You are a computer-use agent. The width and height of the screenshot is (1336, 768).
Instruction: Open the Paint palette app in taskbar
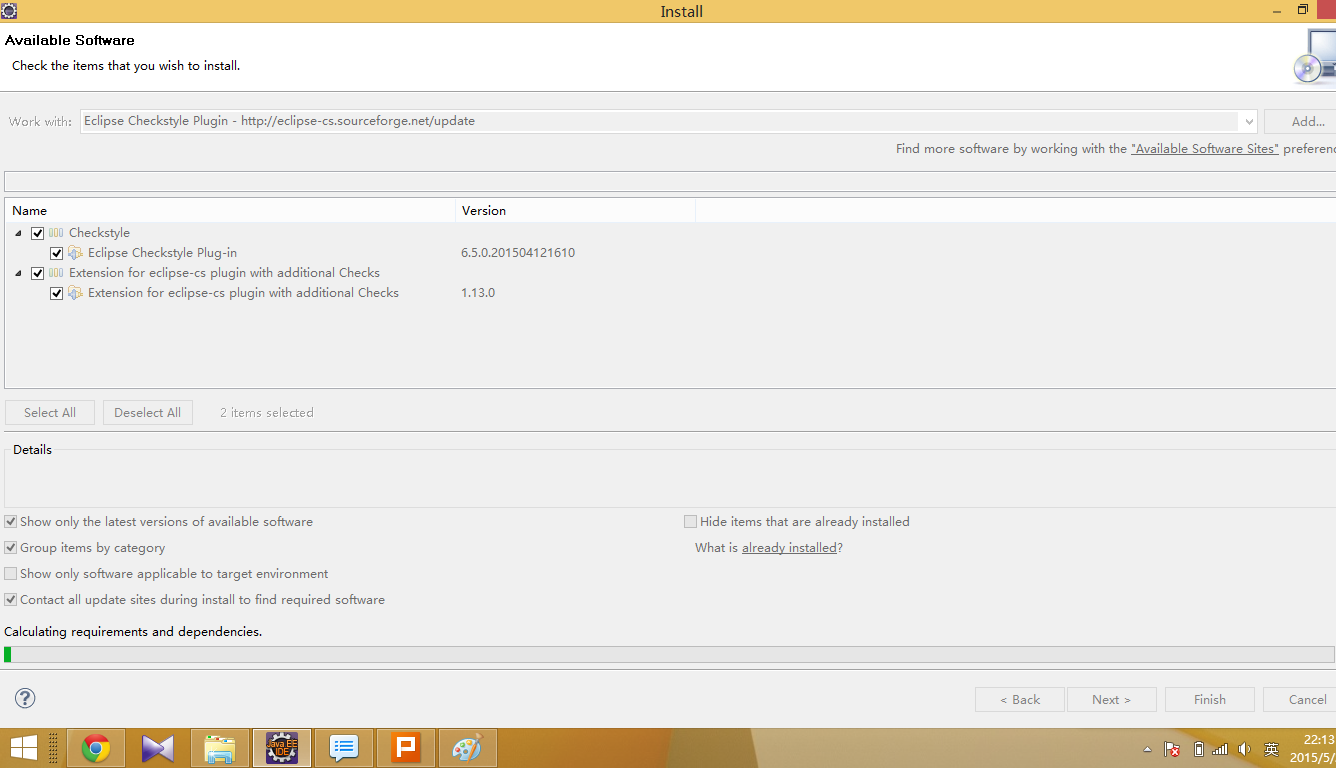pos(468,748)
